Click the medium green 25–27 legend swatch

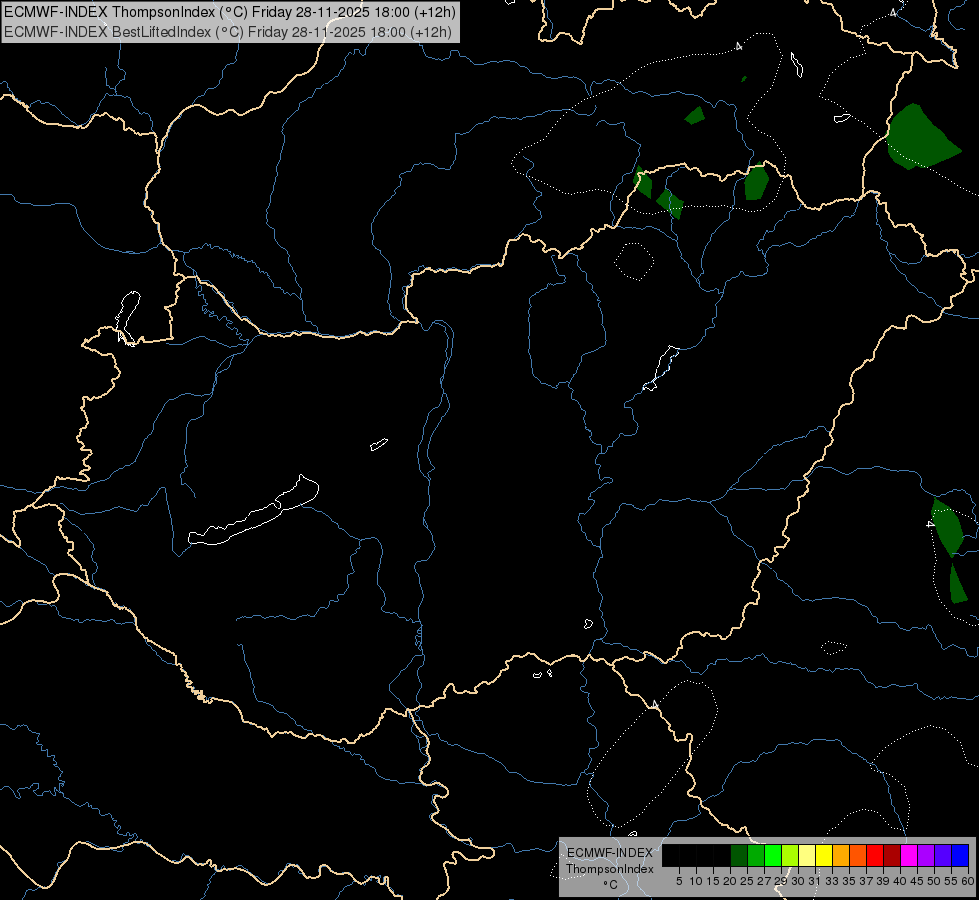pyautogui.click(x=756, y=856)
